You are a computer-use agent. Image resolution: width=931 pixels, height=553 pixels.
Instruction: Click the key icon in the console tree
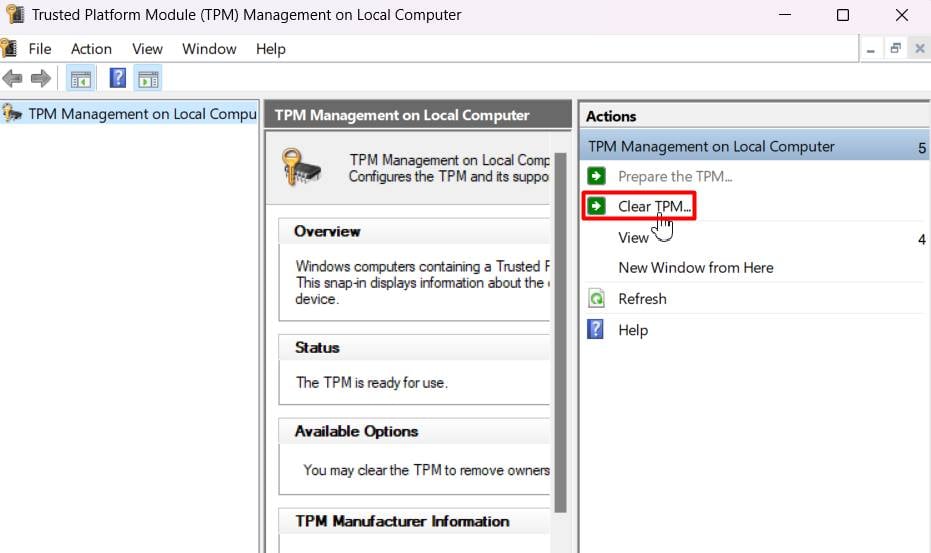11,113
